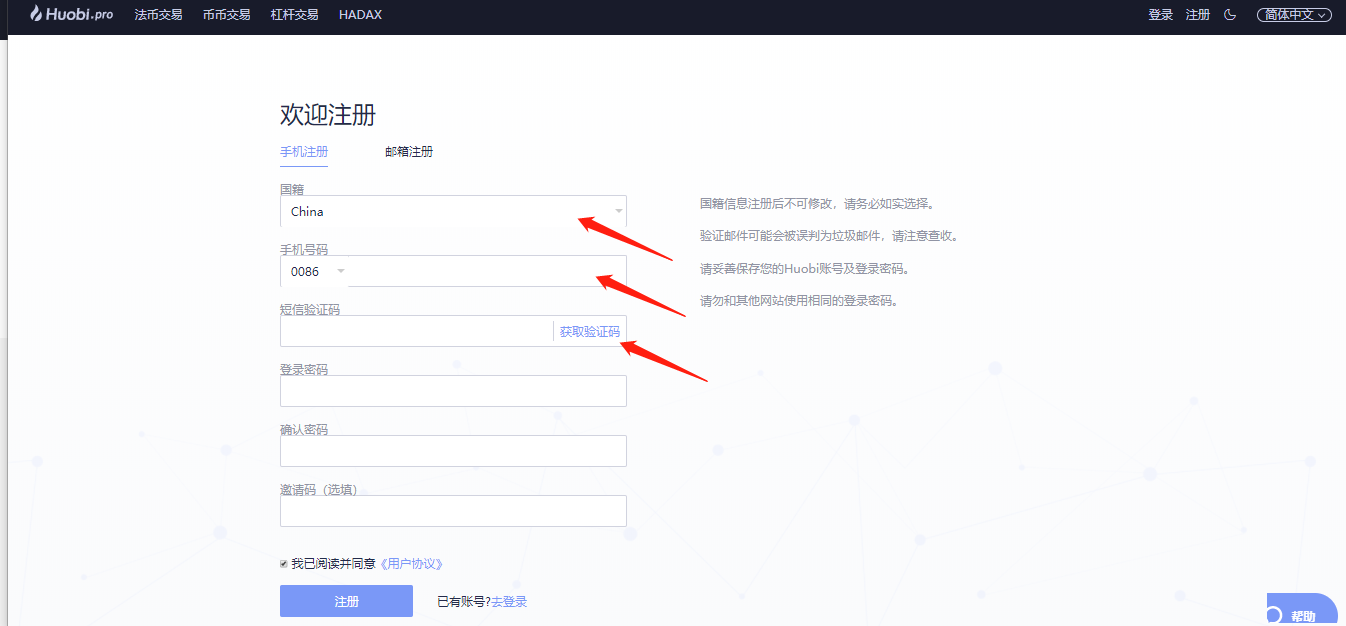The width and height of the screenshot is (1346, 626).
Task: Open the 简体中文 language selector
Action: point(1294,15)
